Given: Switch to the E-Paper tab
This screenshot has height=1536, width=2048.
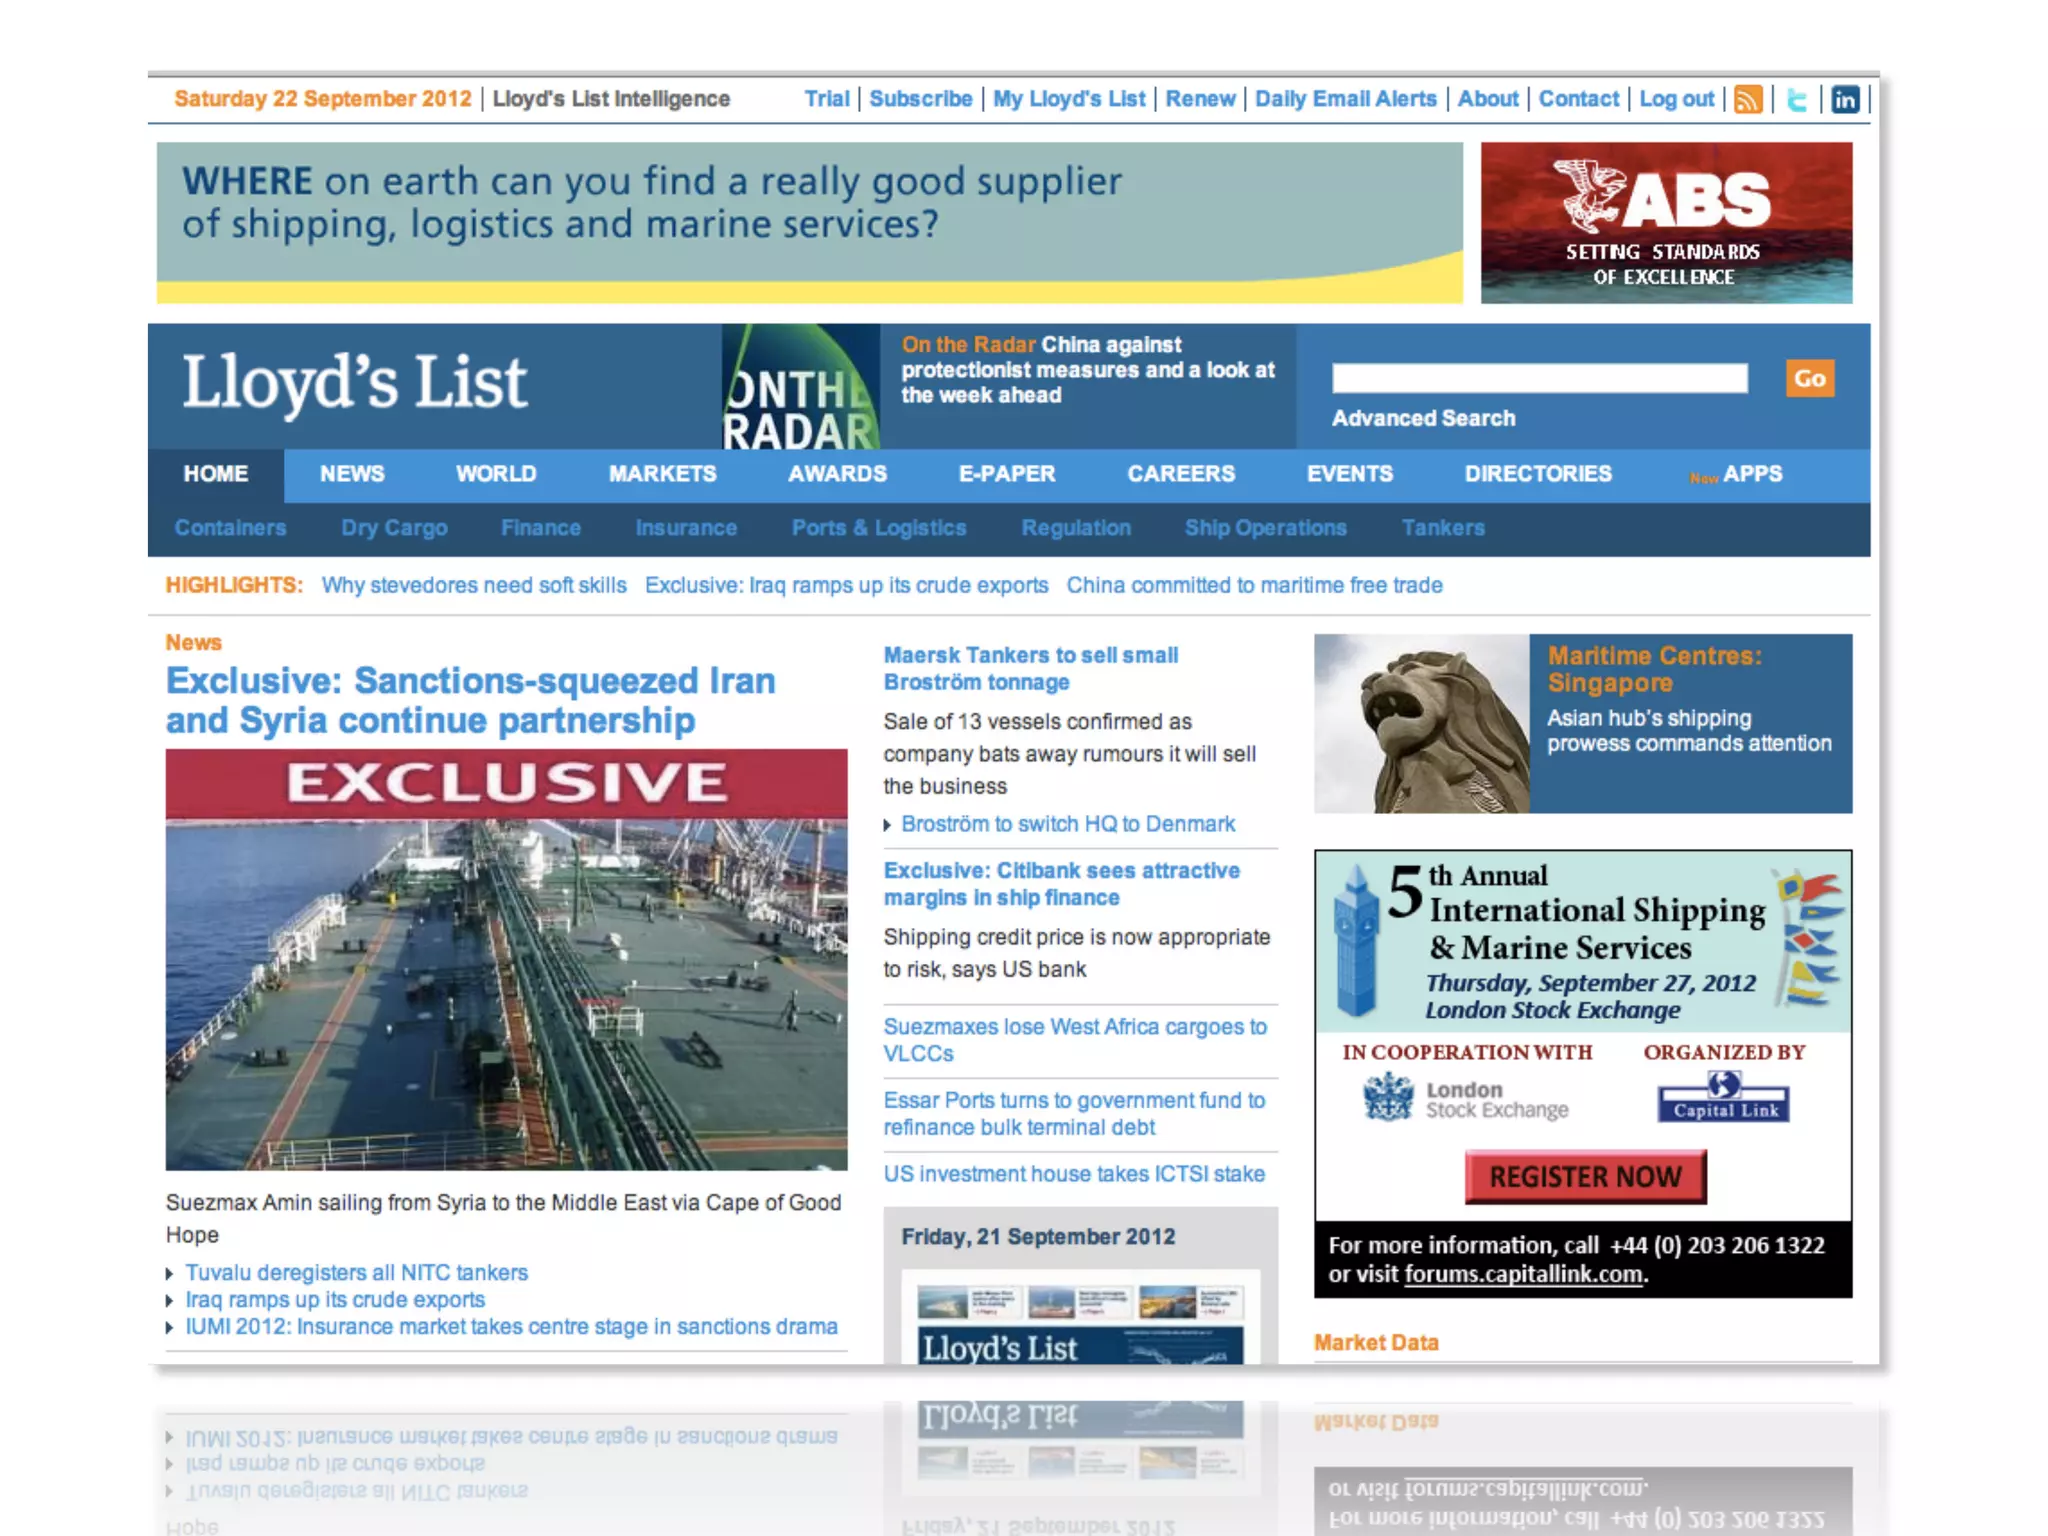Looking at the screenshot, I should 1006,474.
